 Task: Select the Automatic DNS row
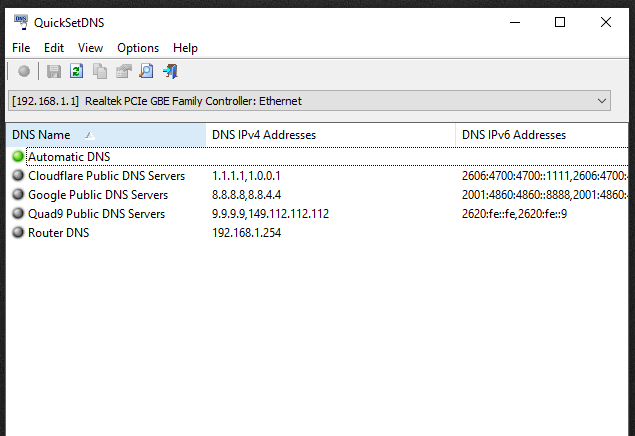point(69,157)
